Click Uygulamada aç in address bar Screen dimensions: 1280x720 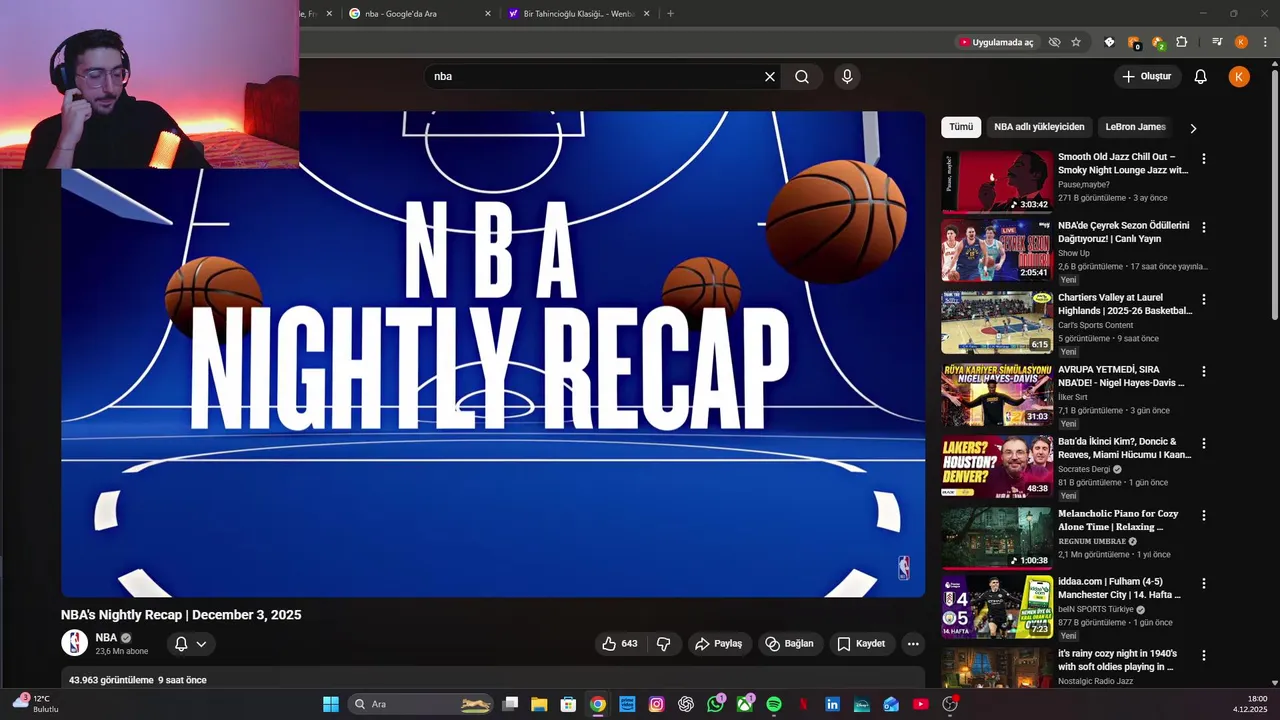click(996, 42)
